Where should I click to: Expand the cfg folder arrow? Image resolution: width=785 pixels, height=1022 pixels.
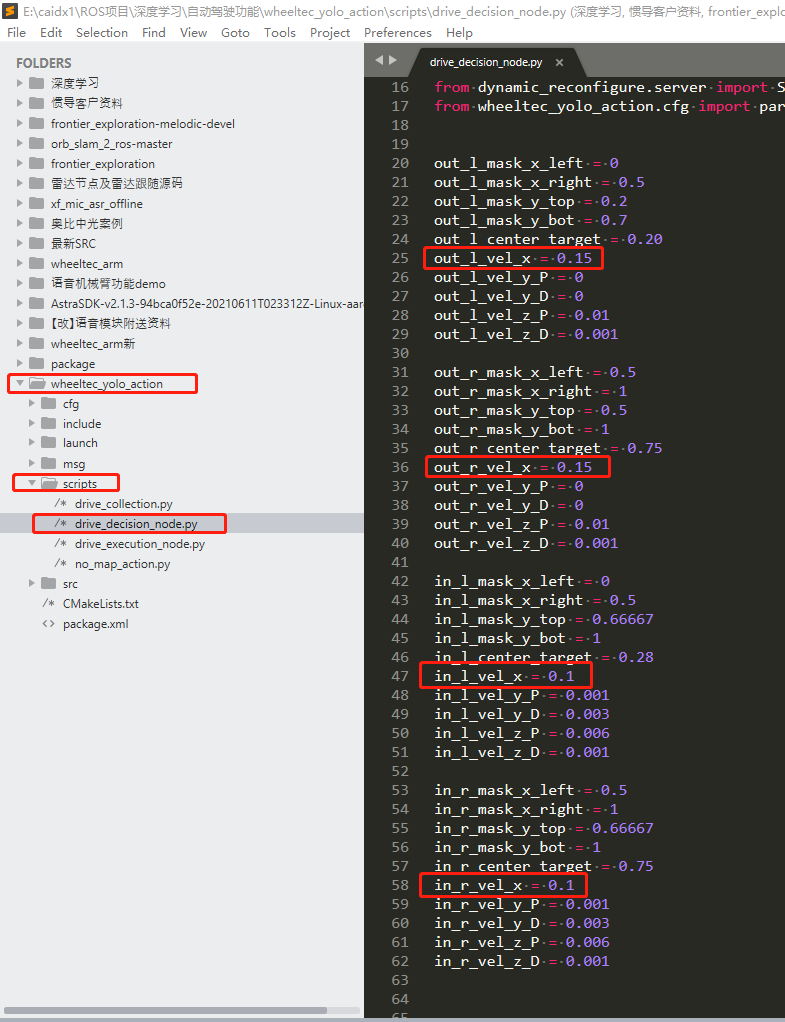coord(31,403)
